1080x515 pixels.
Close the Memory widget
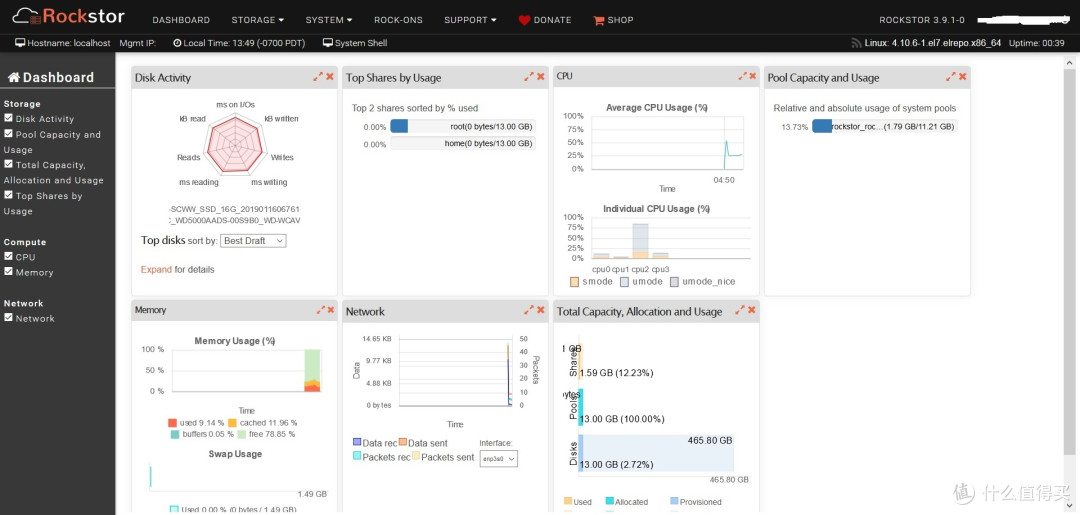[331, 310]
